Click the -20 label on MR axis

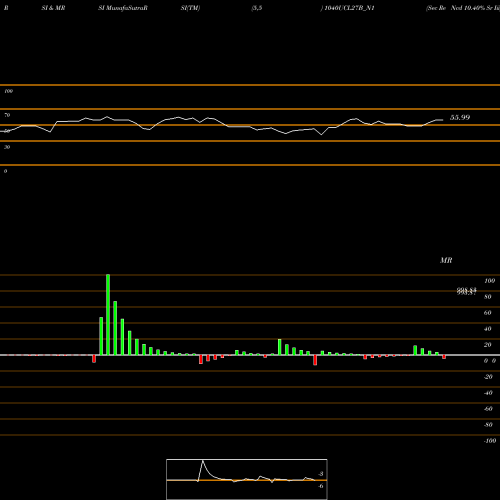488,377
